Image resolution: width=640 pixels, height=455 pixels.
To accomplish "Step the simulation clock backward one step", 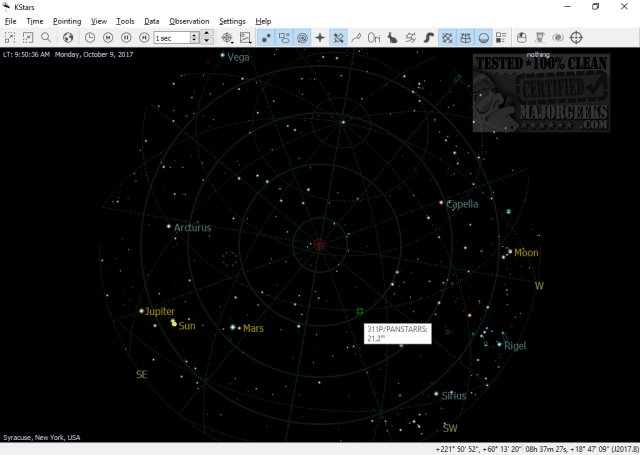I will [x=108, y=38].
